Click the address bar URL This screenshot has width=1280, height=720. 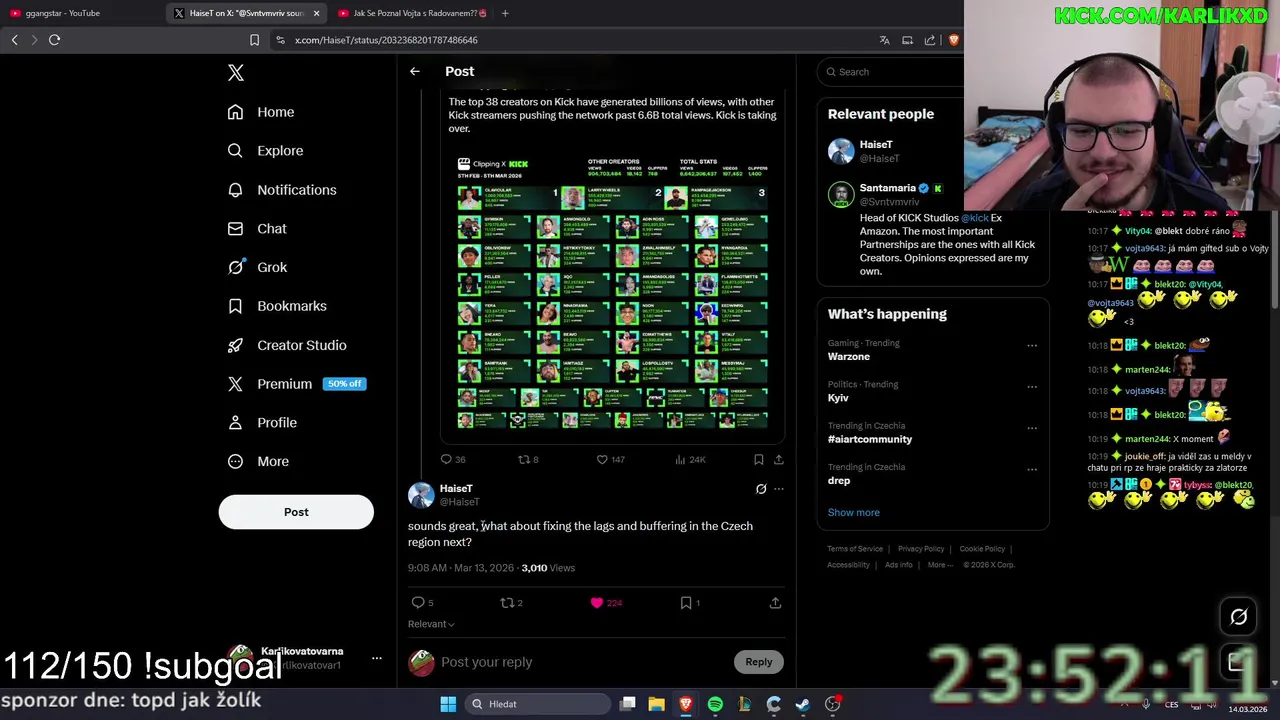(386, 40)
